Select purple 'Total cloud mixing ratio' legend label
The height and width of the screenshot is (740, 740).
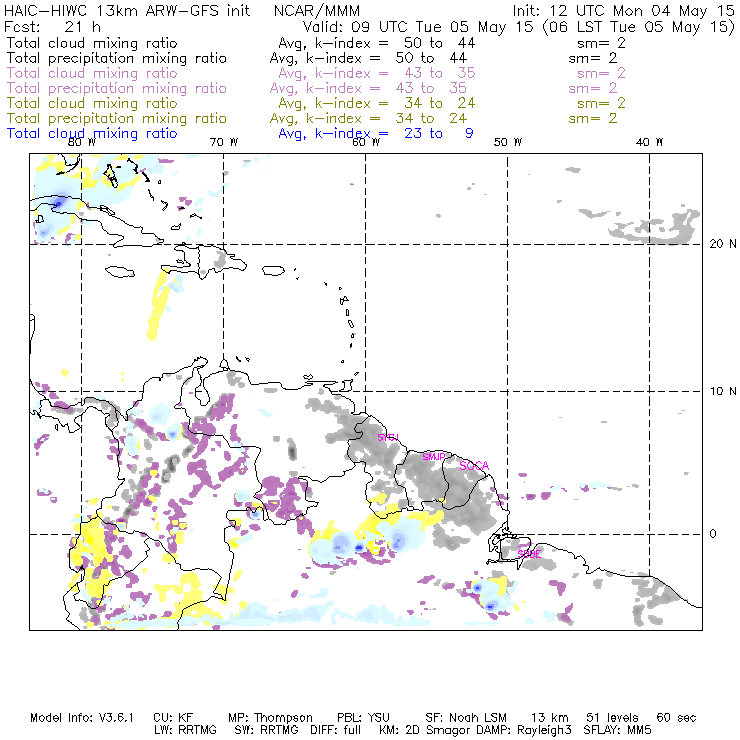(92, 74)
